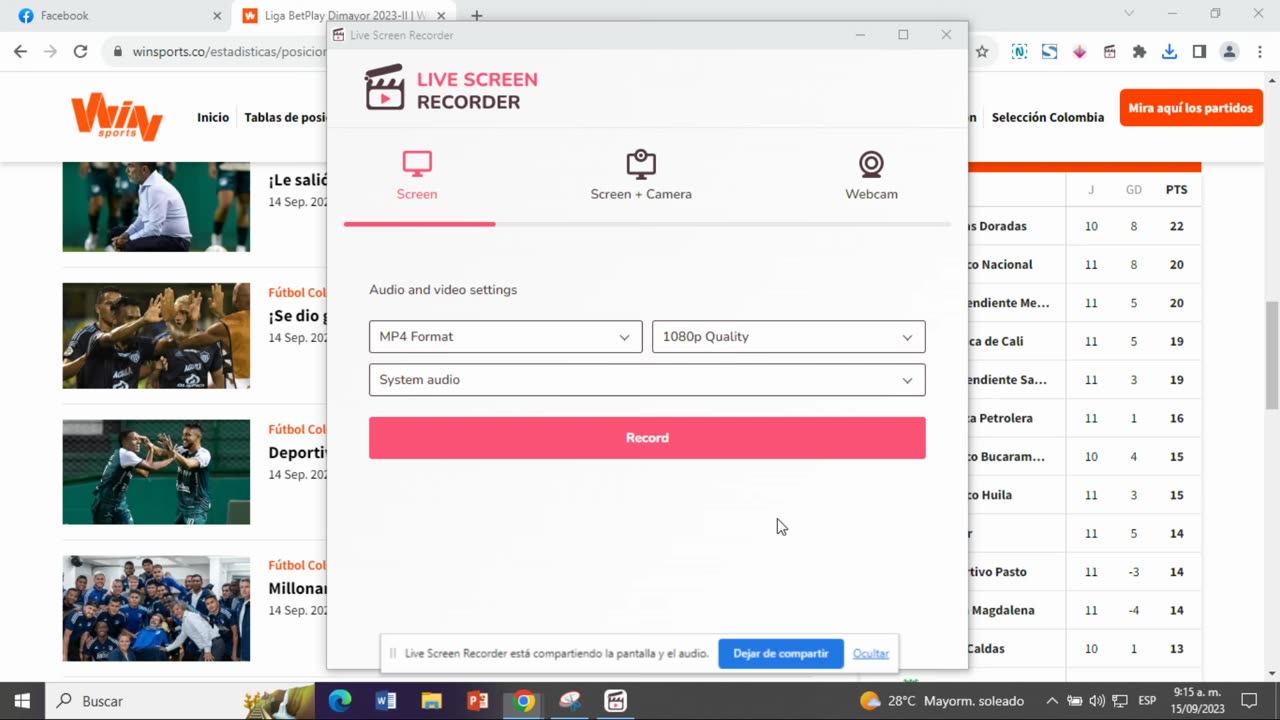
Task: Select the Screen recording mode icon
Action: (417, 164)
